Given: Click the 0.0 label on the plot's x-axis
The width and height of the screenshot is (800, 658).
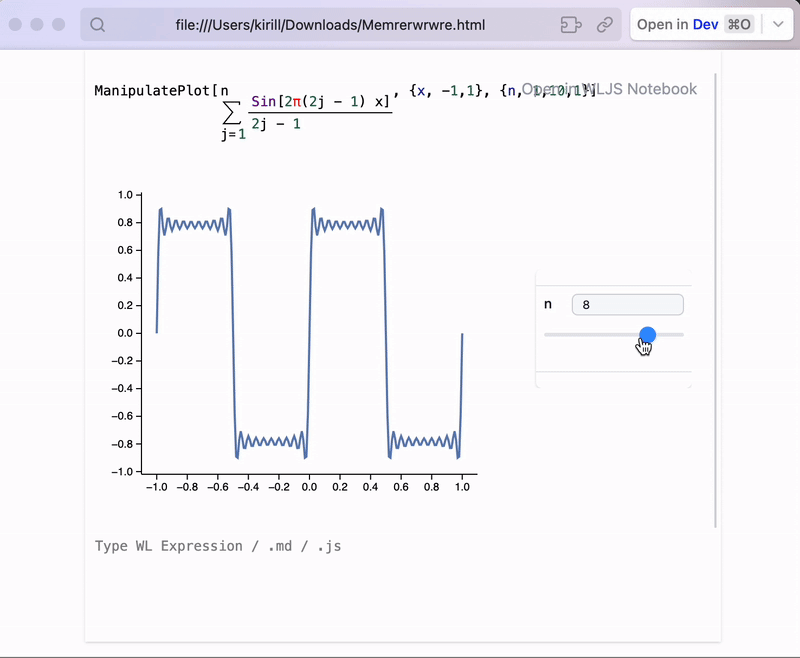Looking at the screenshot, I should [309, 488].
